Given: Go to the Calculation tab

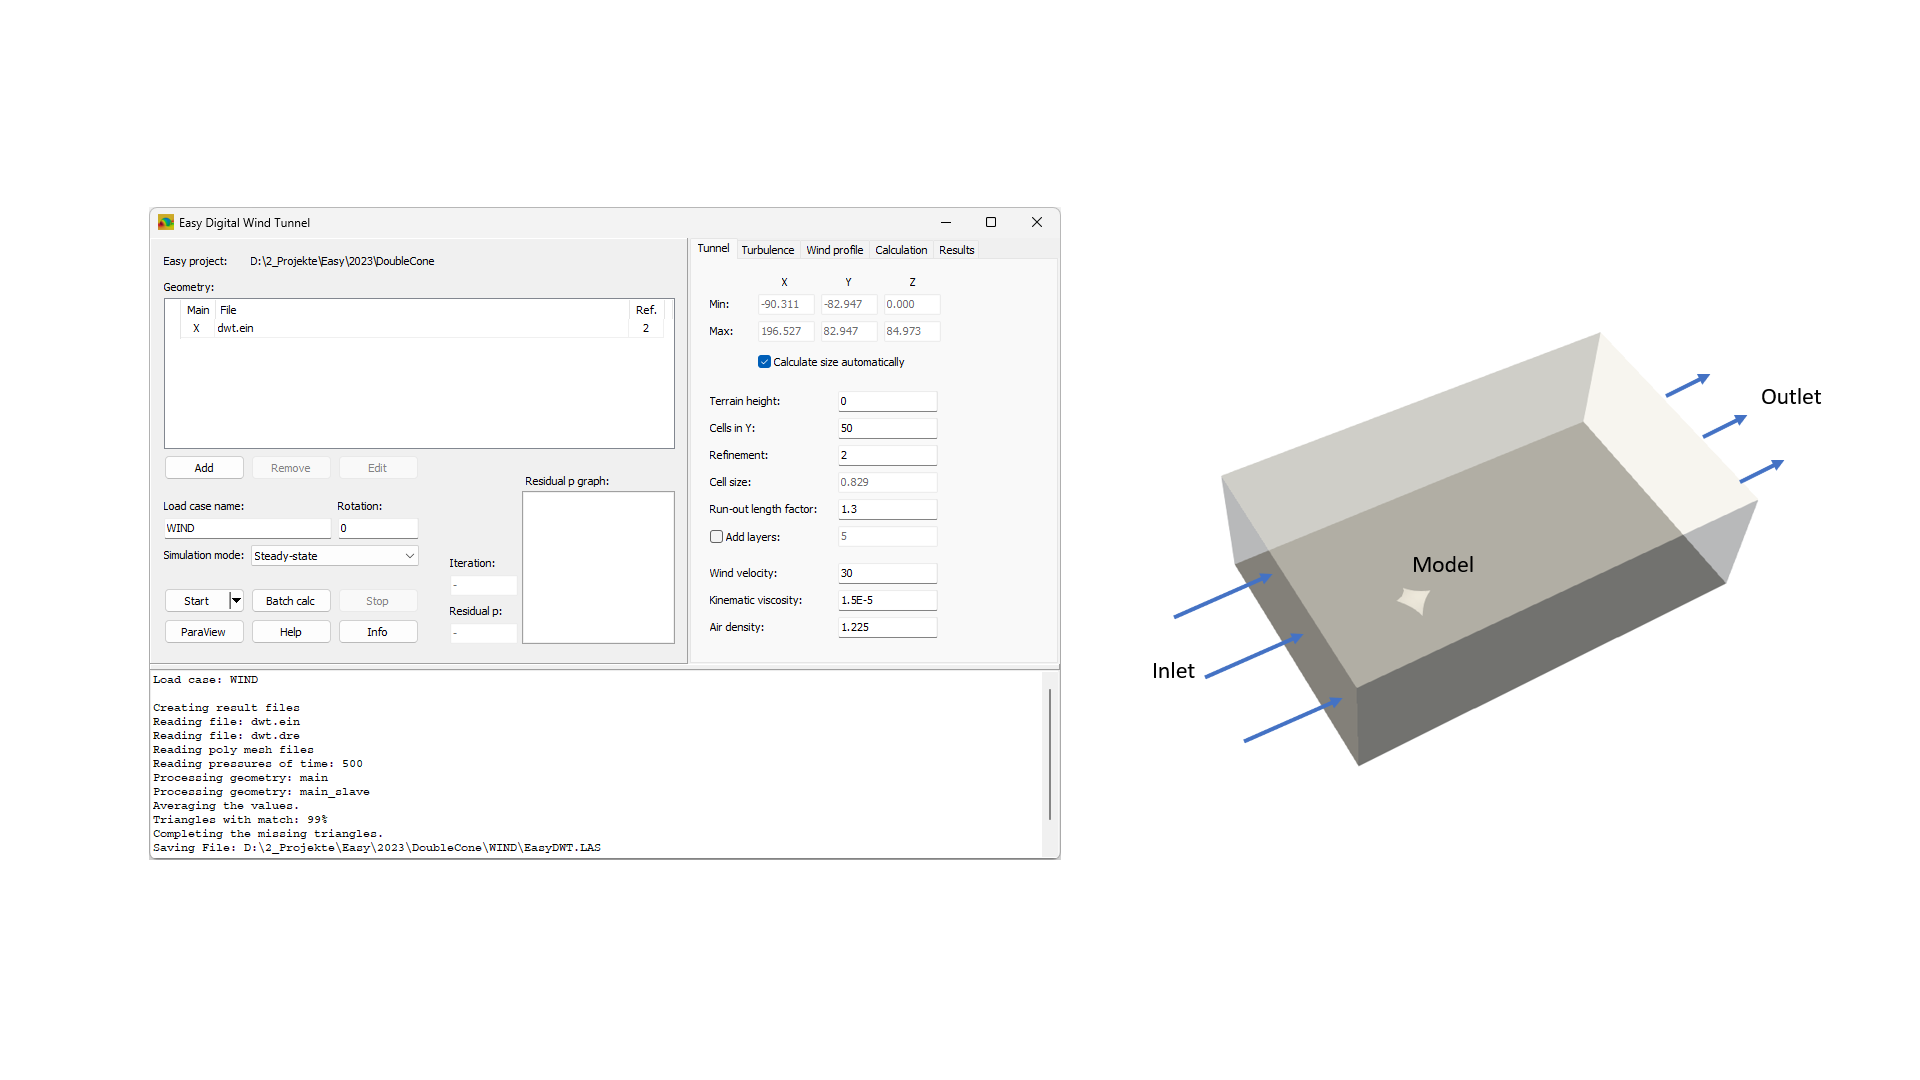Looking at the screenshot, I should (x=900, y=250).
